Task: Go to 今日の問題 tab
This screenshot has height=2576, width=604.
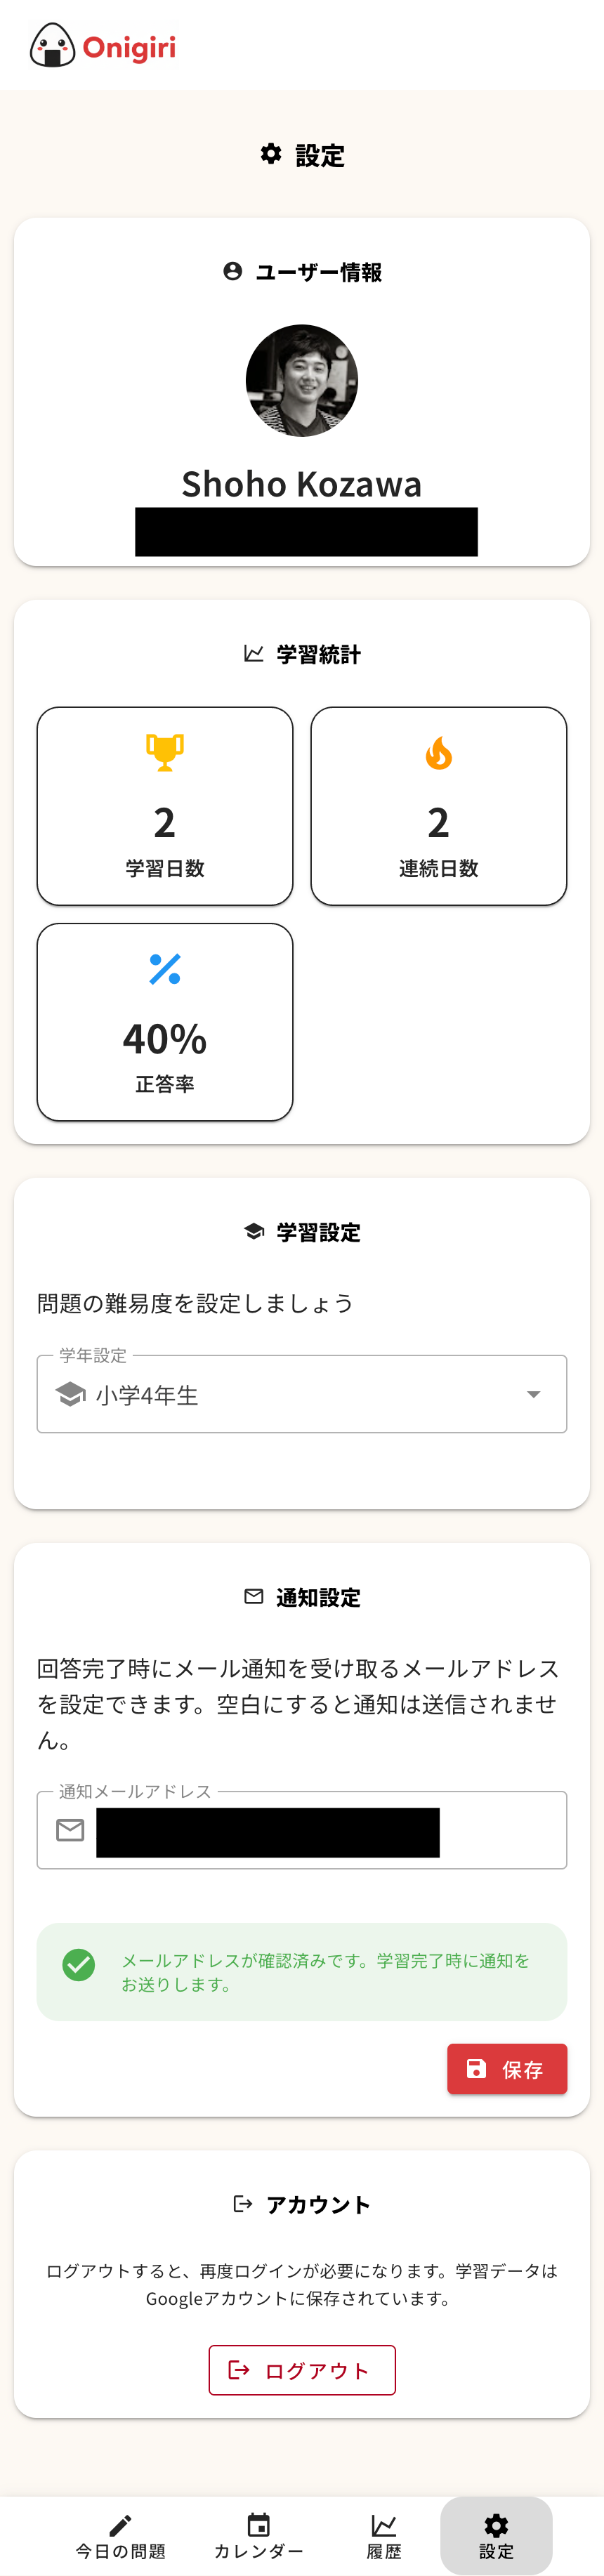Action: 120,2535
